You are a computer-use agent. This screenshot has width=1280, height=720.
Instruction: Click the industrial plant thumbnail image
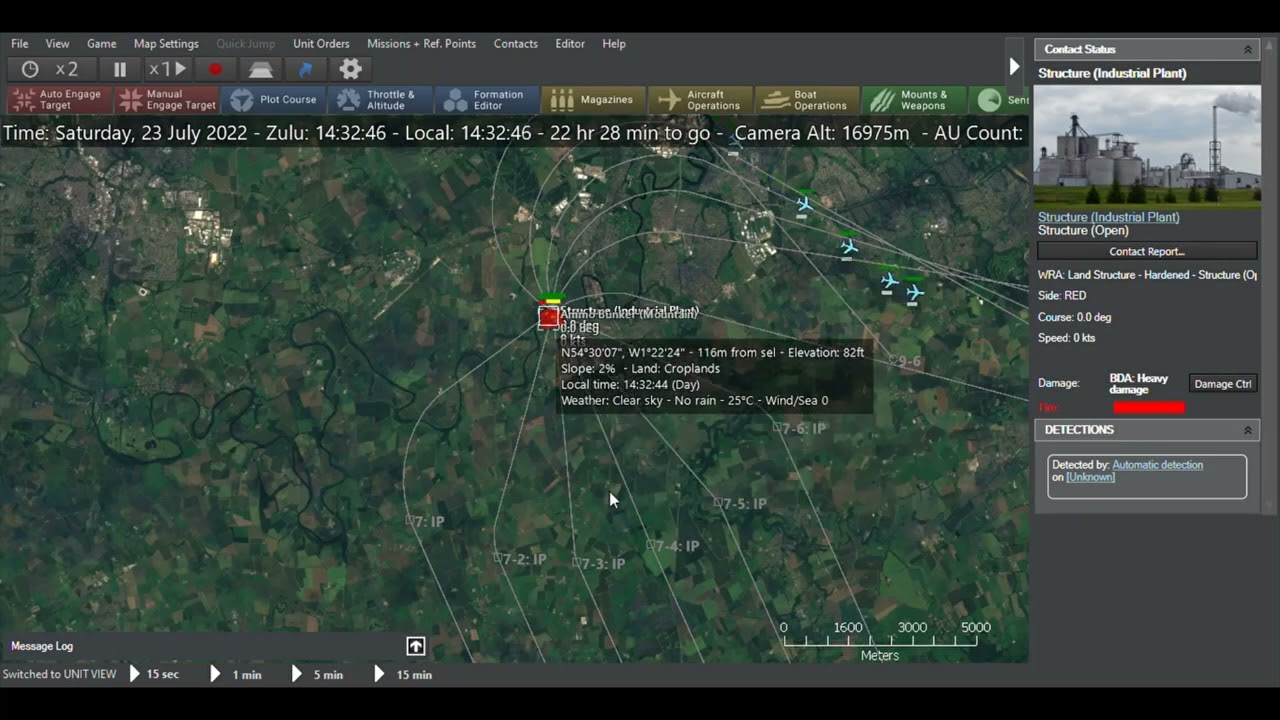coord(1147,146)
